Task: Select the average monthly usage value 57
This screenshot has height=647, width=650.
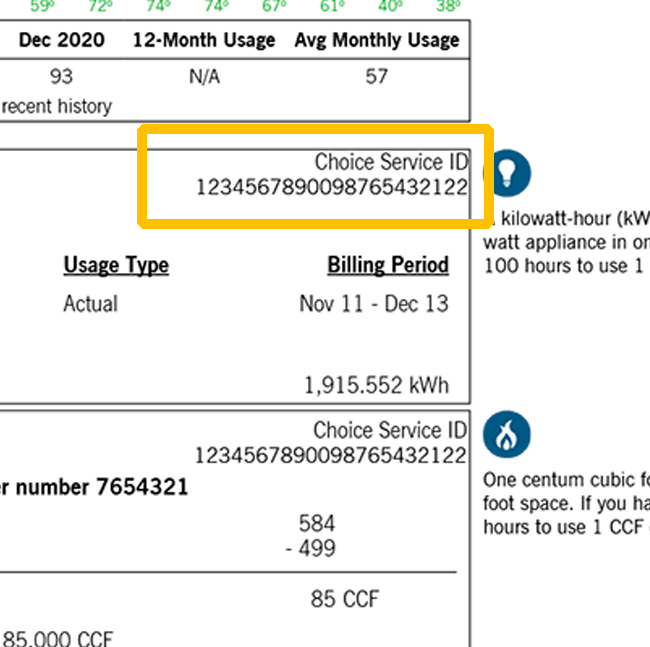Action: point(377,76)
